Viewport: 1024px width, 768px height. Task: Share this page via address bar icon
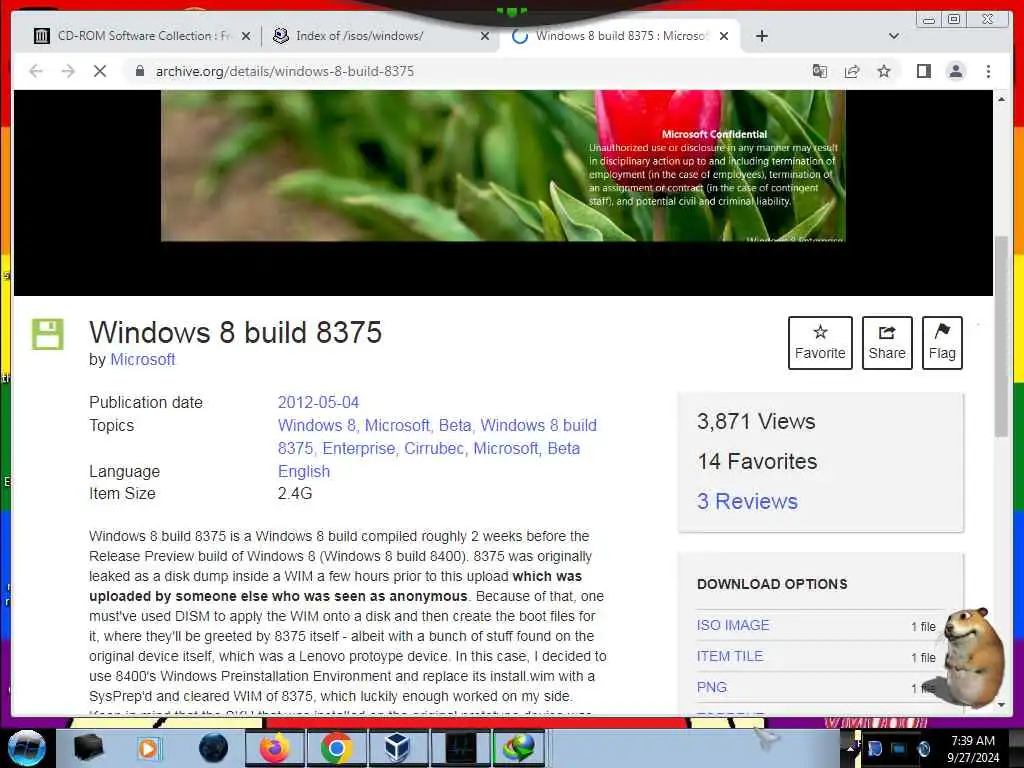[852, 71]
